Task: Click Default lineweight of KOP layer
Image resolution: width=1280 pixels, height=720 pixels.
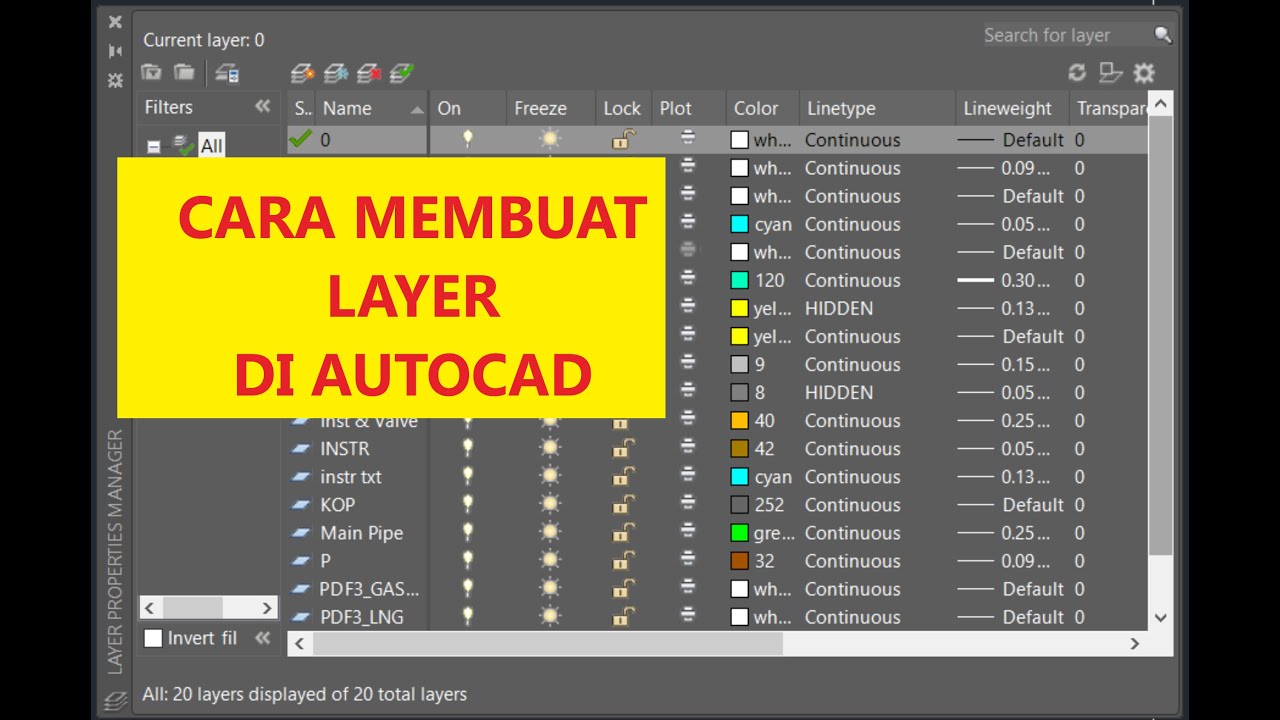Action: point(1034,505)
